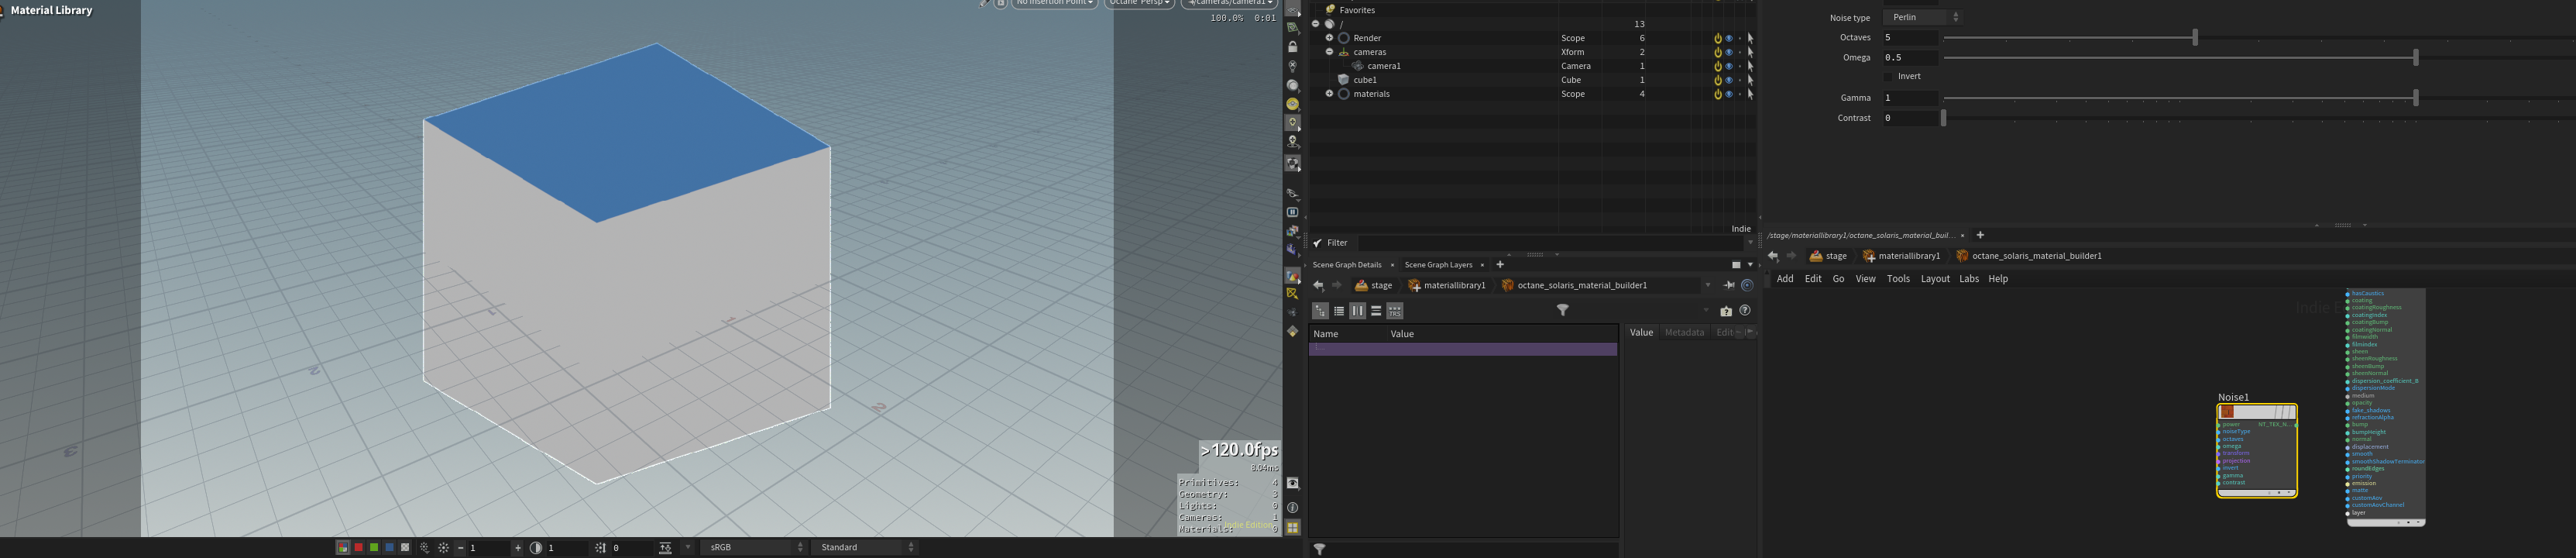Viewport: 2576px width, 558px height.
Task: Click the help question mark icon
Action: pos(1745,311)
